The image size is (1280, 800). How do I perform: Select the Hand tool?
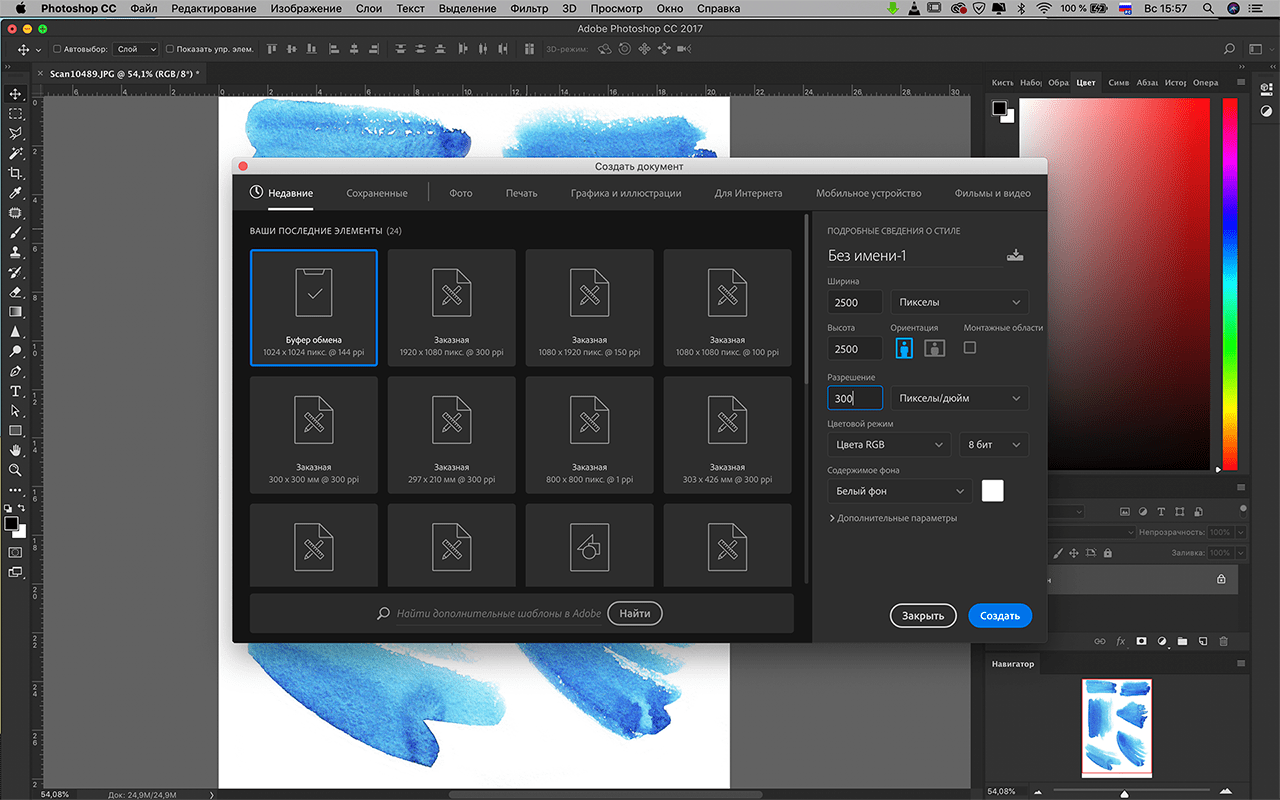(15, 450)
